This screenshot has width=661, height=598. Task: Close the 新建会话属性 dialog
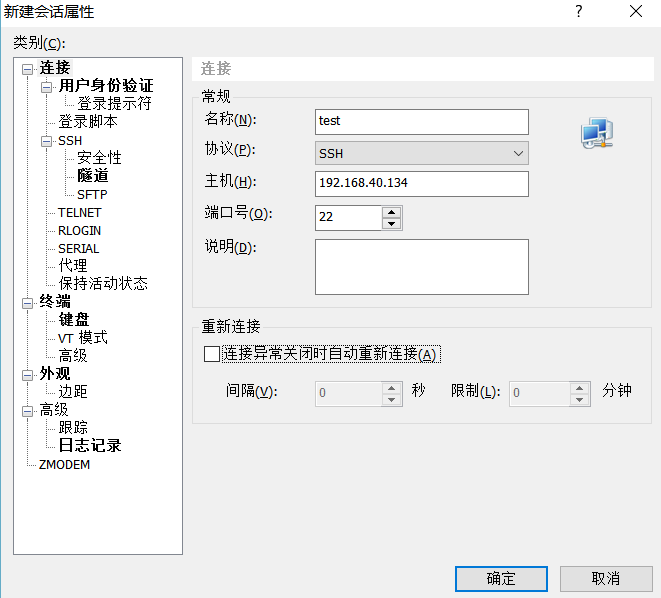click(x=636, y=11)
